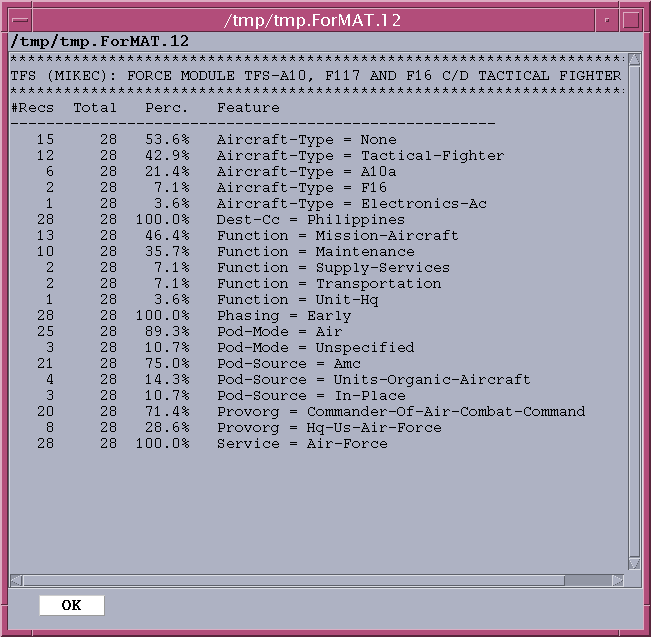The image size is (651, 637).
Task: Click the horizontal scrollbar right arrow
Action: [618, 580]
